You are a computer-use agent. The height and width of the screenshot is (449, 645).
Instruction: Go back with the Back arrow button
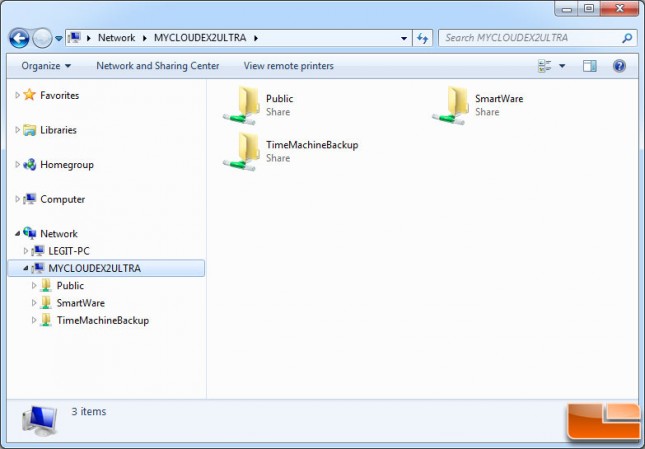19,38
